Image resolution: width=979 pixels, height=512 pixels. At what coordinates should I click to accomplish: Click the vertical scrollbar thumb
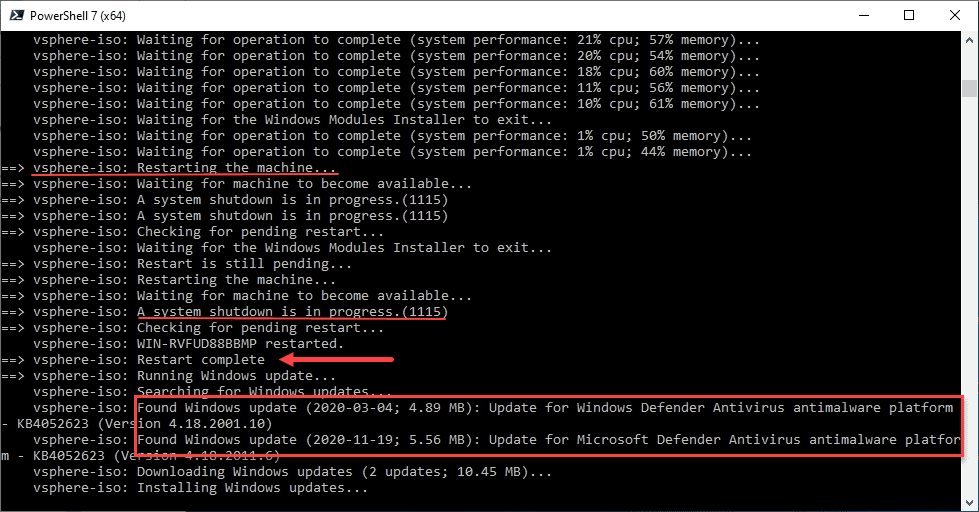[x=969, y=88]
